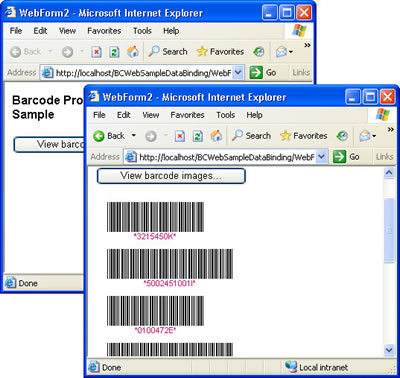Click Forward arrow in front window
The image size is (400, 378).
[151, 136]
